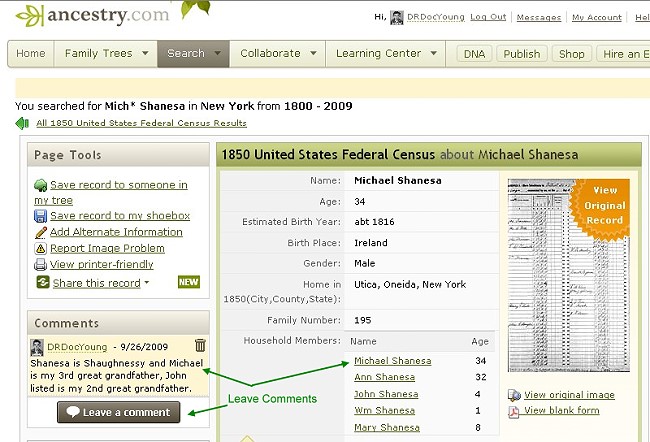Click View printer-friendly link
The image size is (650, 442).
[102, 264]
